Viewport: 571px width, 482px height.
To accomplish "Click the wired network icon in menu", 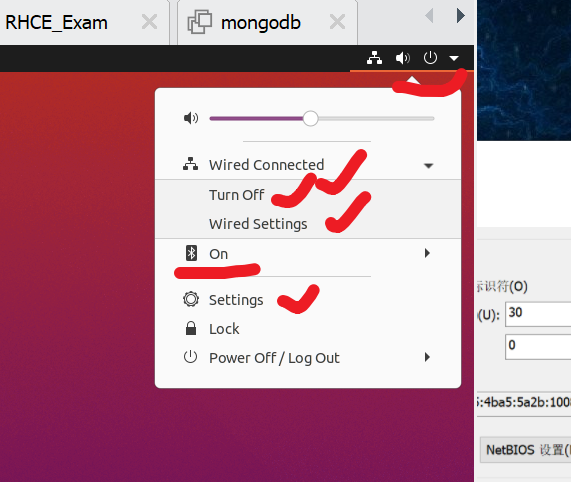I will pos(190,164).
